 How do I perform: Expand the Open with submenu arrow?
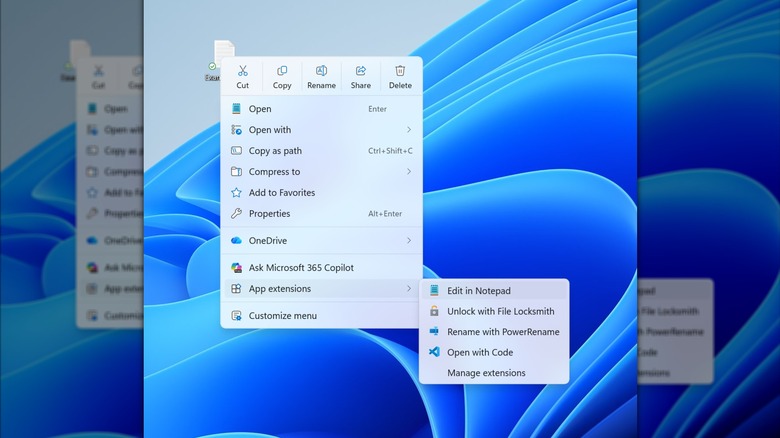pos(409,130)
